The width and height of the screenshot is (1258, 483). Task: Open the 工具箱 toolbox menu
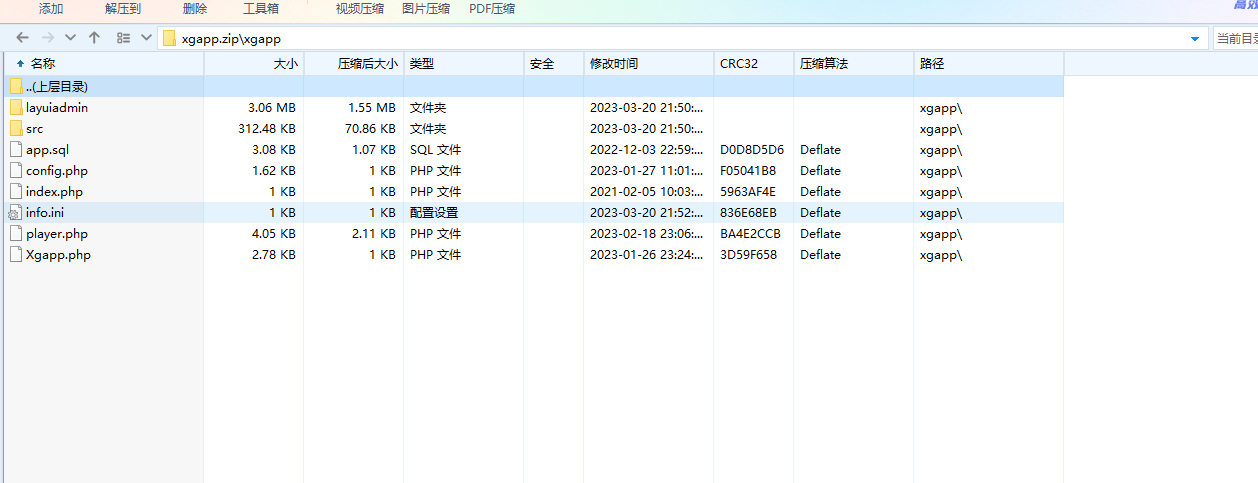pyautogui.click(x=261, y=9)
